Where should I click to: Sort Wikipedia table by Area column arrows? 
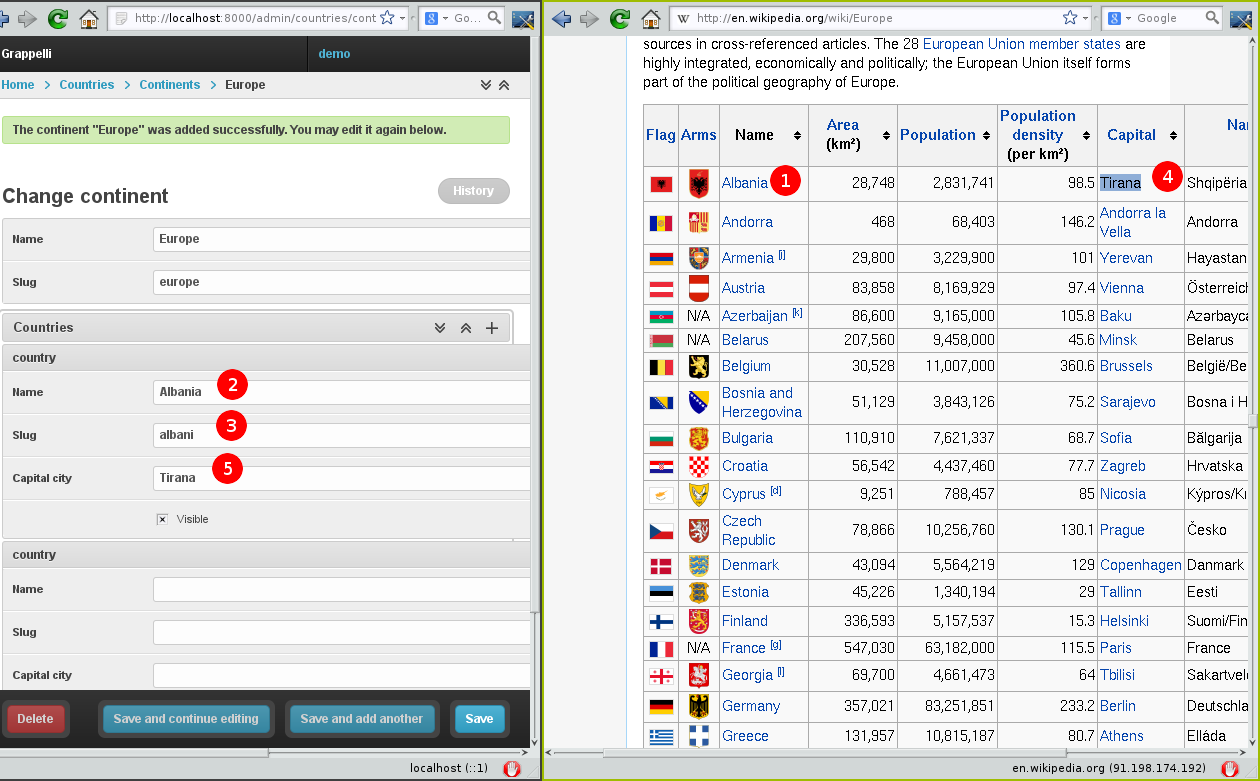tap(886, 135)
